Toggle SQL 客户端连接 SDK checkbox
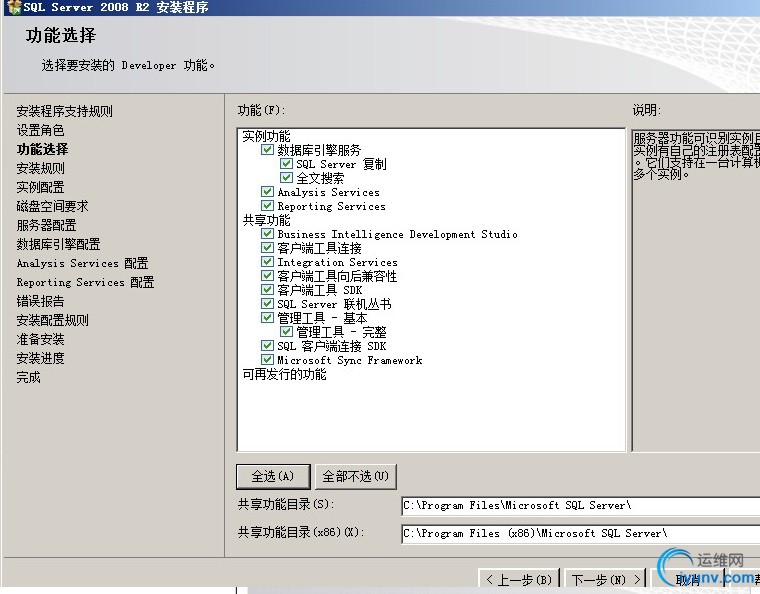This screenshot has width=760, height=594. [x=267, y=346]
